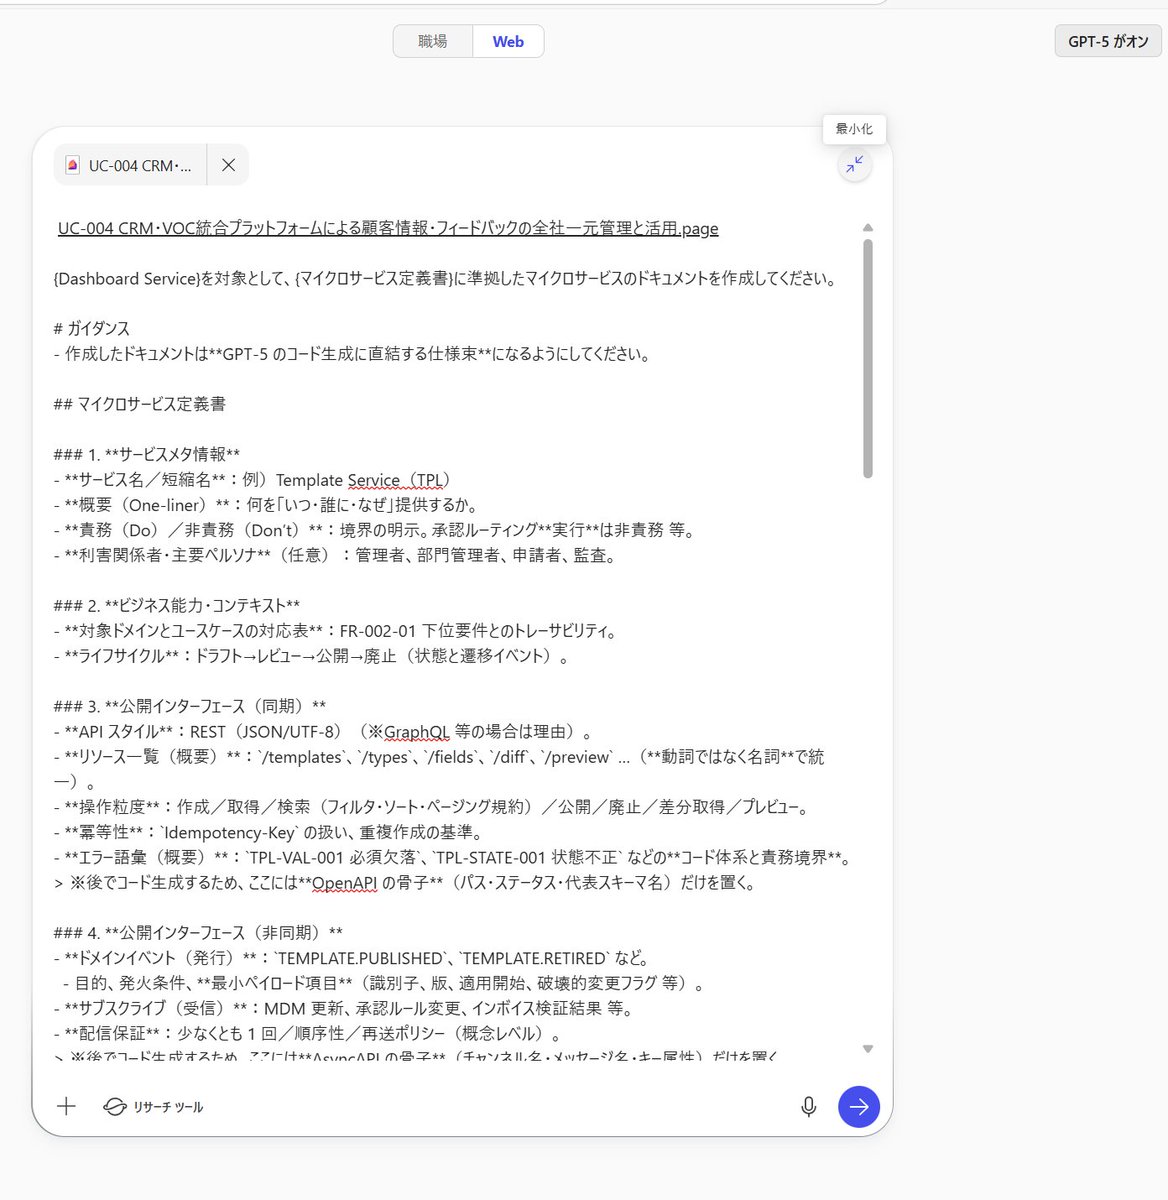Switch to the 職場 tab
Viewport: 1168px width, 1200px height.
click(x=433, y=41)
